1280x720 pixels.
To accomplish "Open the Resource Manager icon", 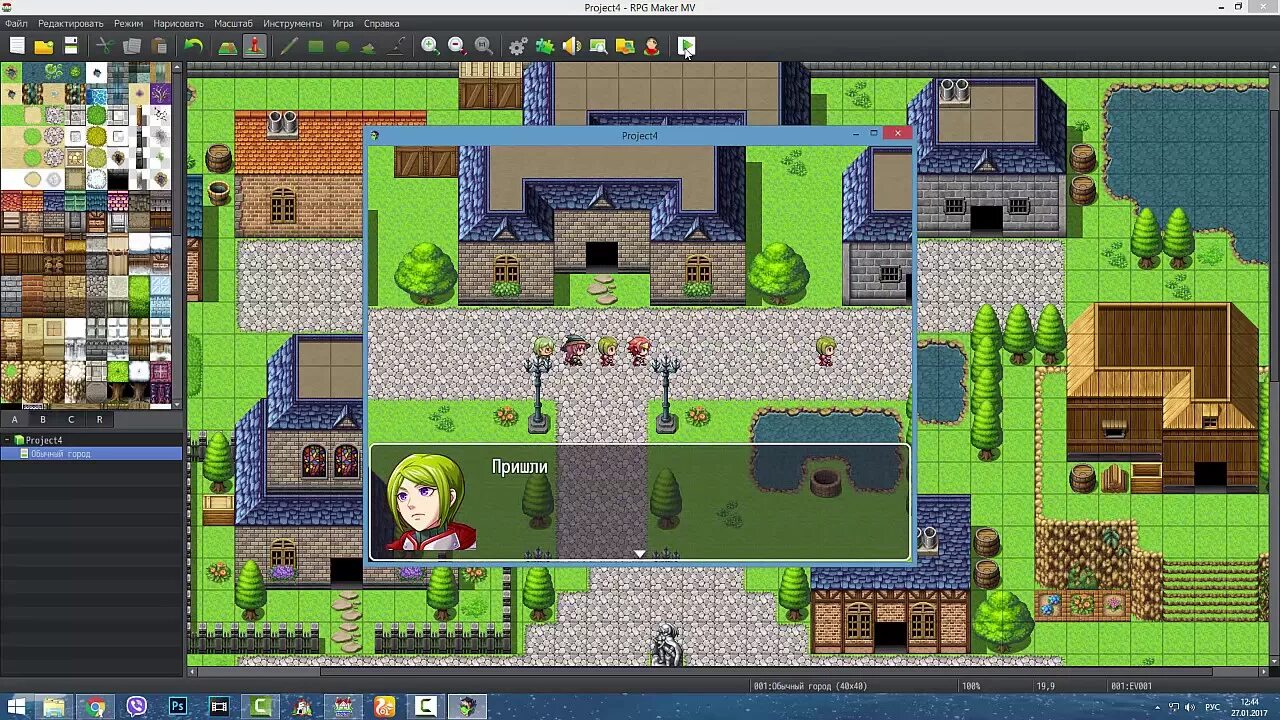I will click(x=625, y=45).
